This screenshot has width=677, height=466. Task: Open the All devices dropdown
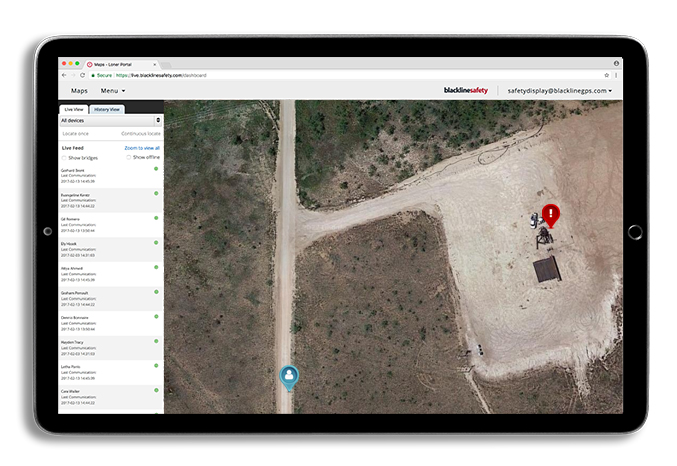tap(110, 120)
